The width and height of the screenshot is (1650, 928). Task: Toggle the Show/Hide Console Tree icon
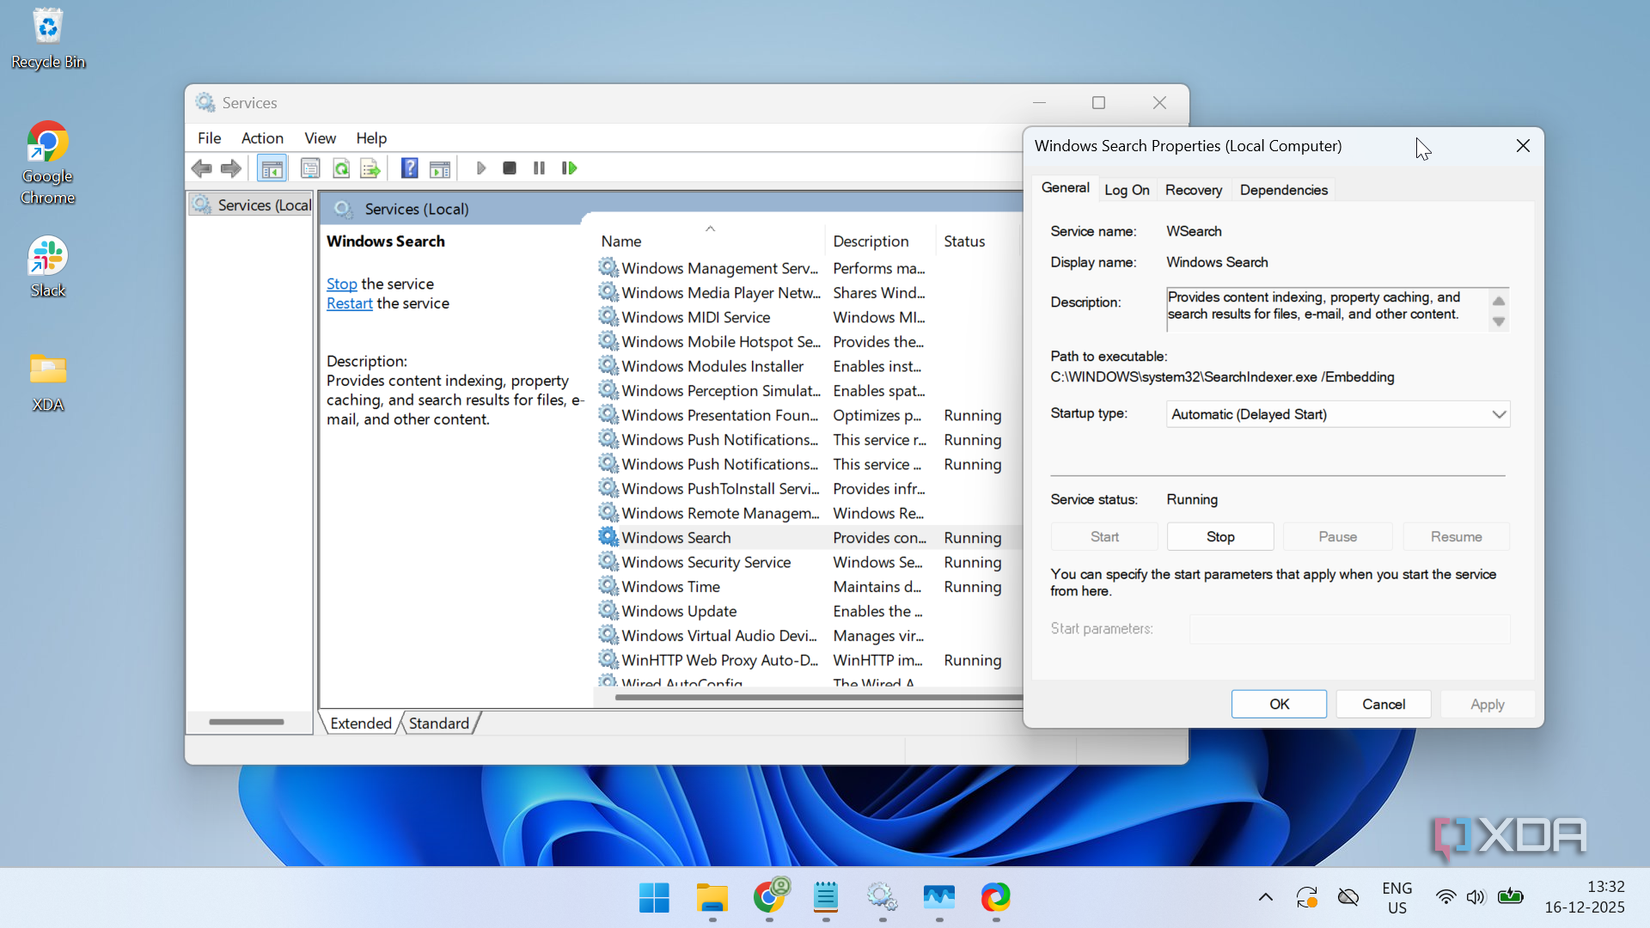coord(272,167)
